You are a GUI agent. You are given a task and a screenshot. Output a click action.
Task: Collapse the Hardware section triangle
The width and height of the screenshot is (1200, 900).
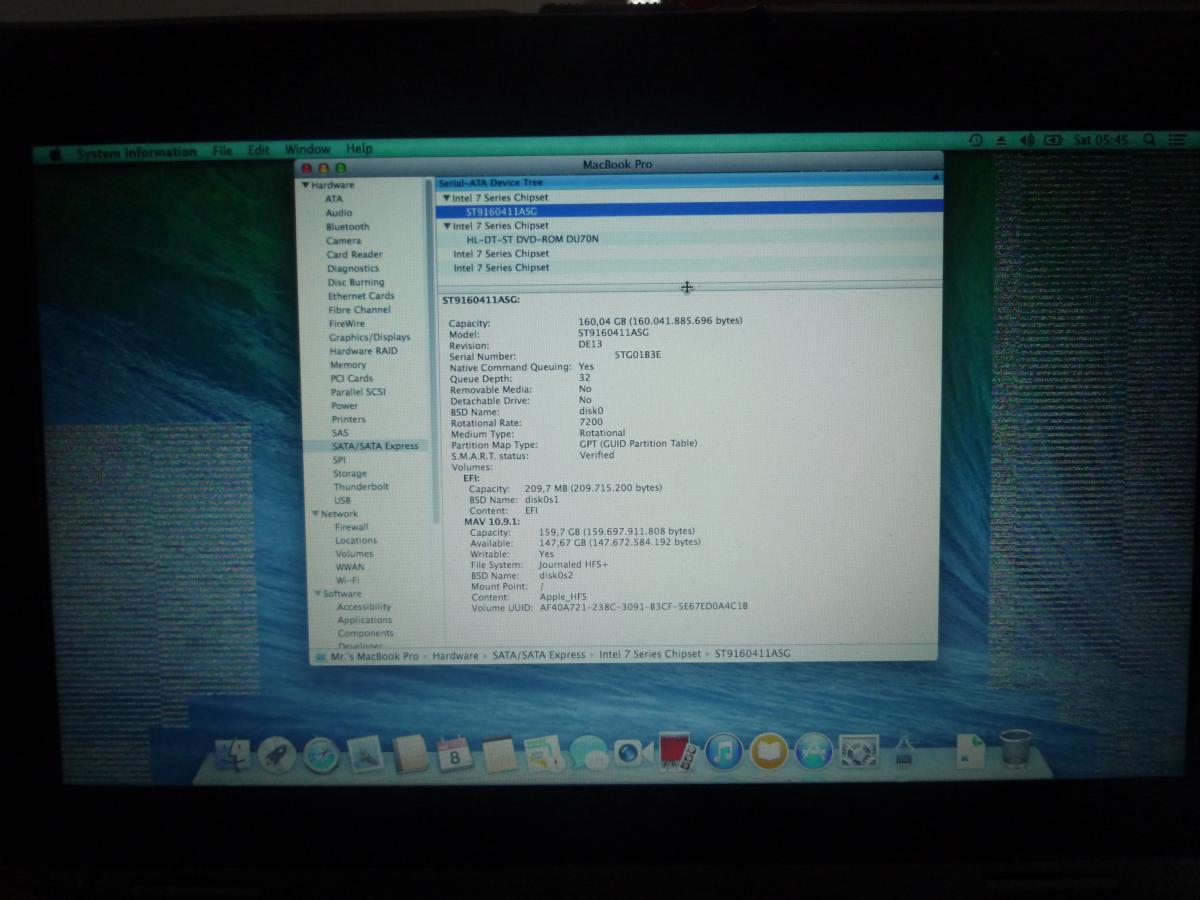pyautogui.click(x=306, y=185)
